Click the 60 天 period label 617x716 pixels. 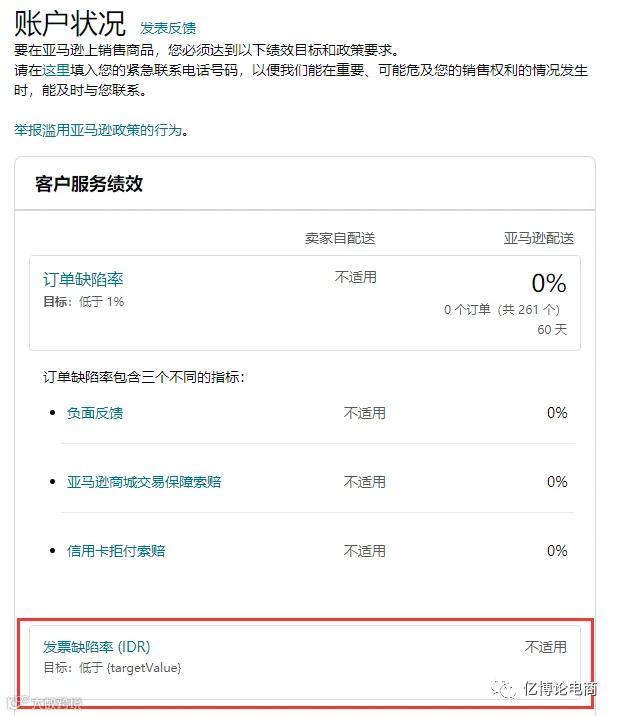(552, 329)
